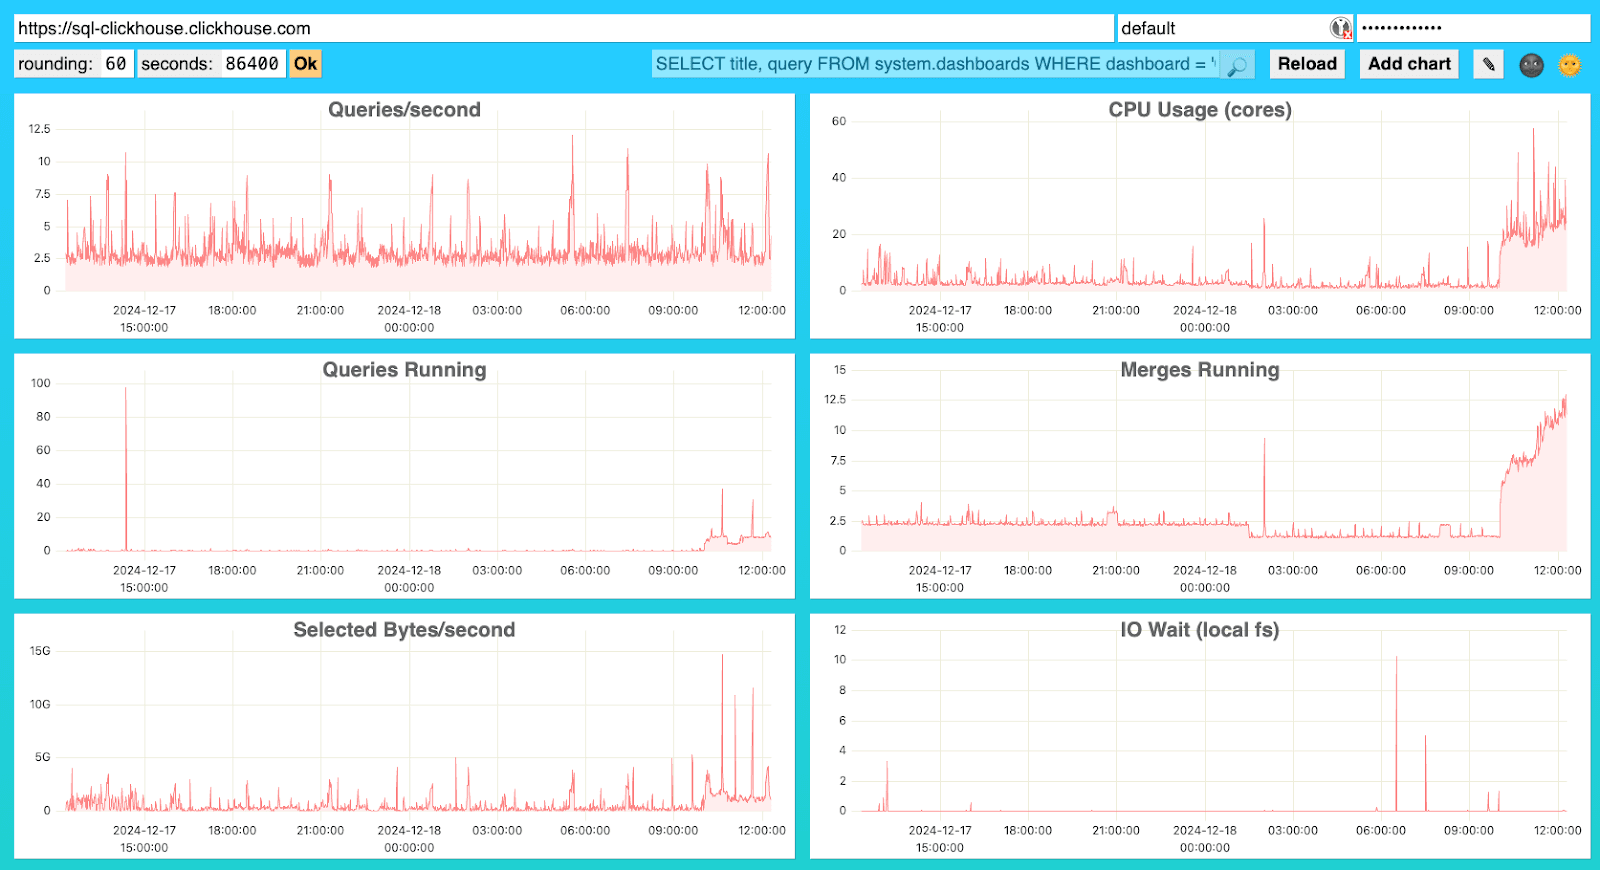
Task: Click the magnifying glass search icon
Action: (x=1237, y=65)
